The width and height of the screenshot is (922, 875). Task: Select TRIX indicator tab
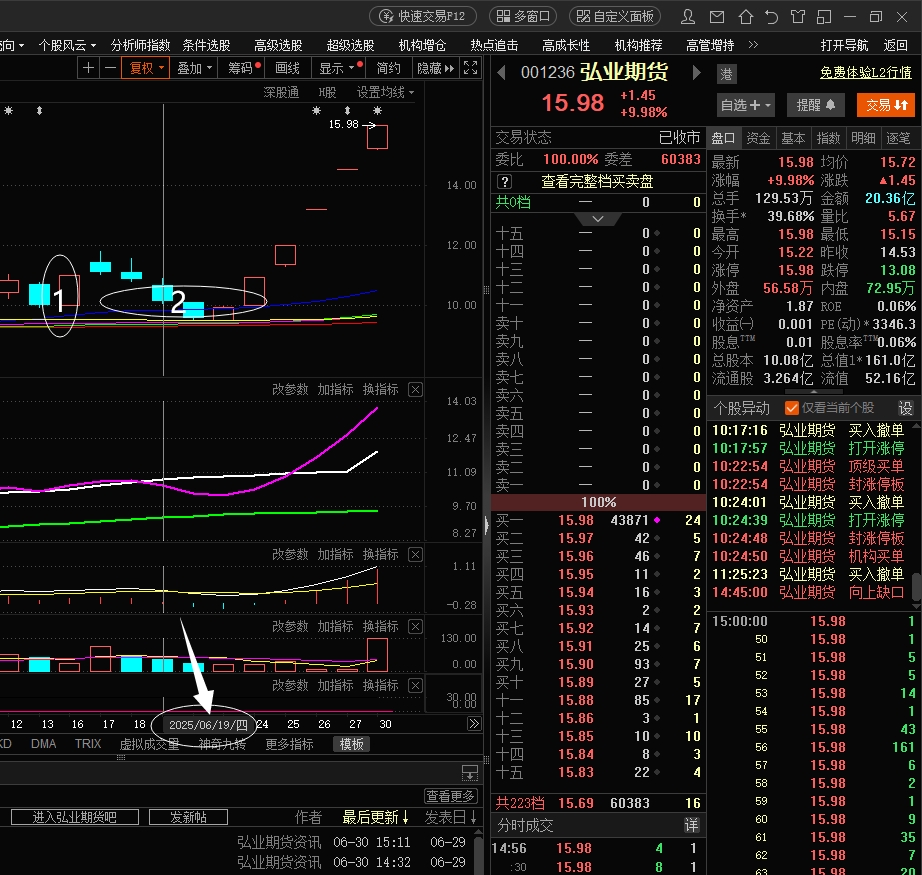[x=88, y=744]
